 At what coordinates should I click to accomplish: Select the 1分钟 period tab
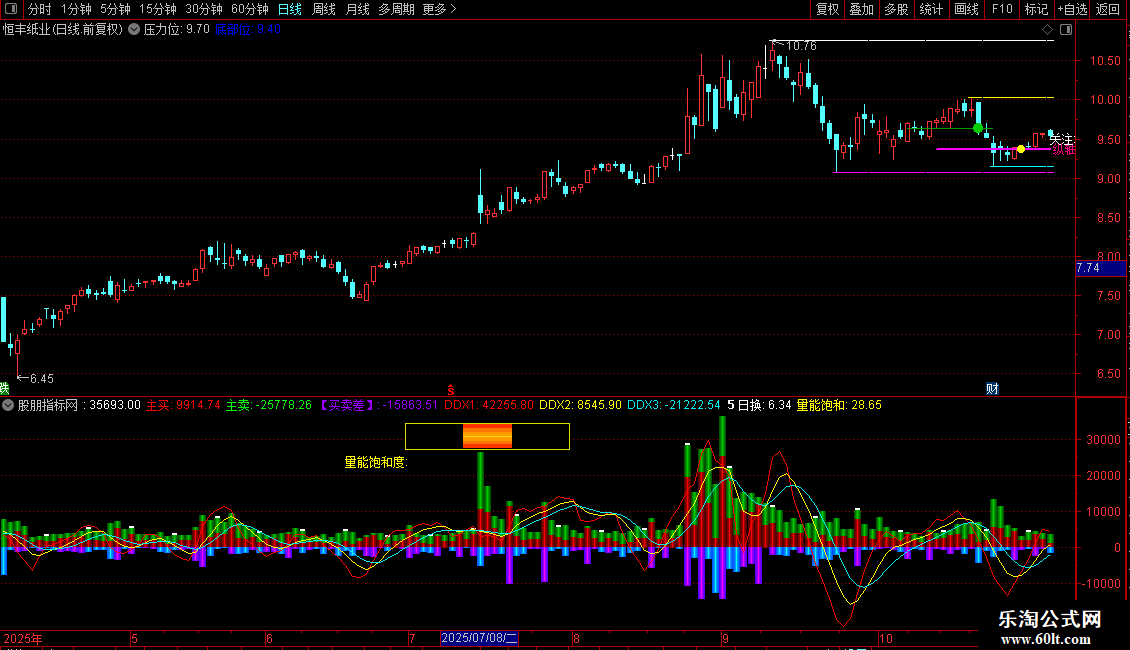coord(76,9)
